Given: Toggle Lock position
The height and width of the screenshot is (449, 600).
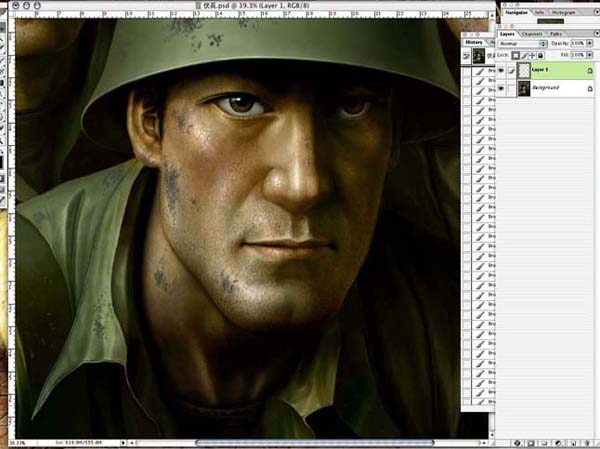Looking at the screenshot, I should [532, 56].
